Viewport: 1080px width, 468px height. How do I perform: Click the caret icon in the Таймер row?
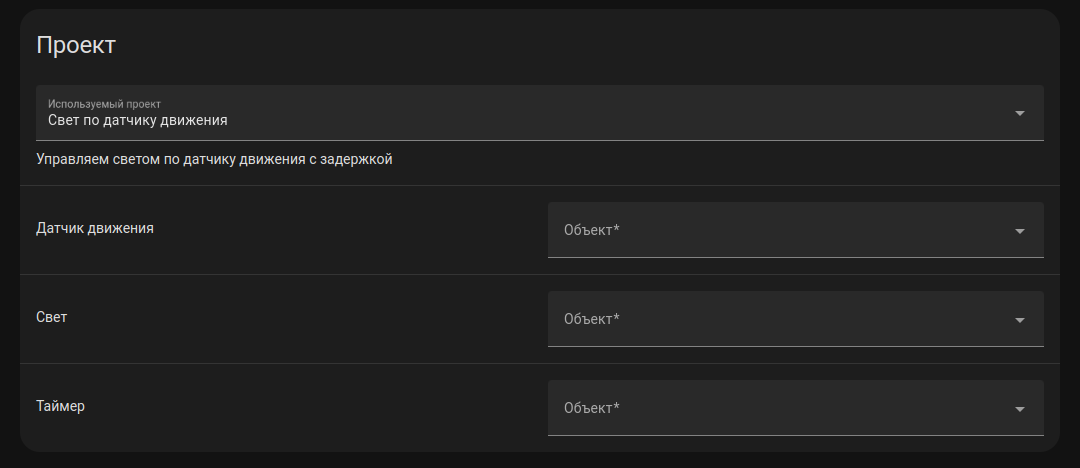1020,409
